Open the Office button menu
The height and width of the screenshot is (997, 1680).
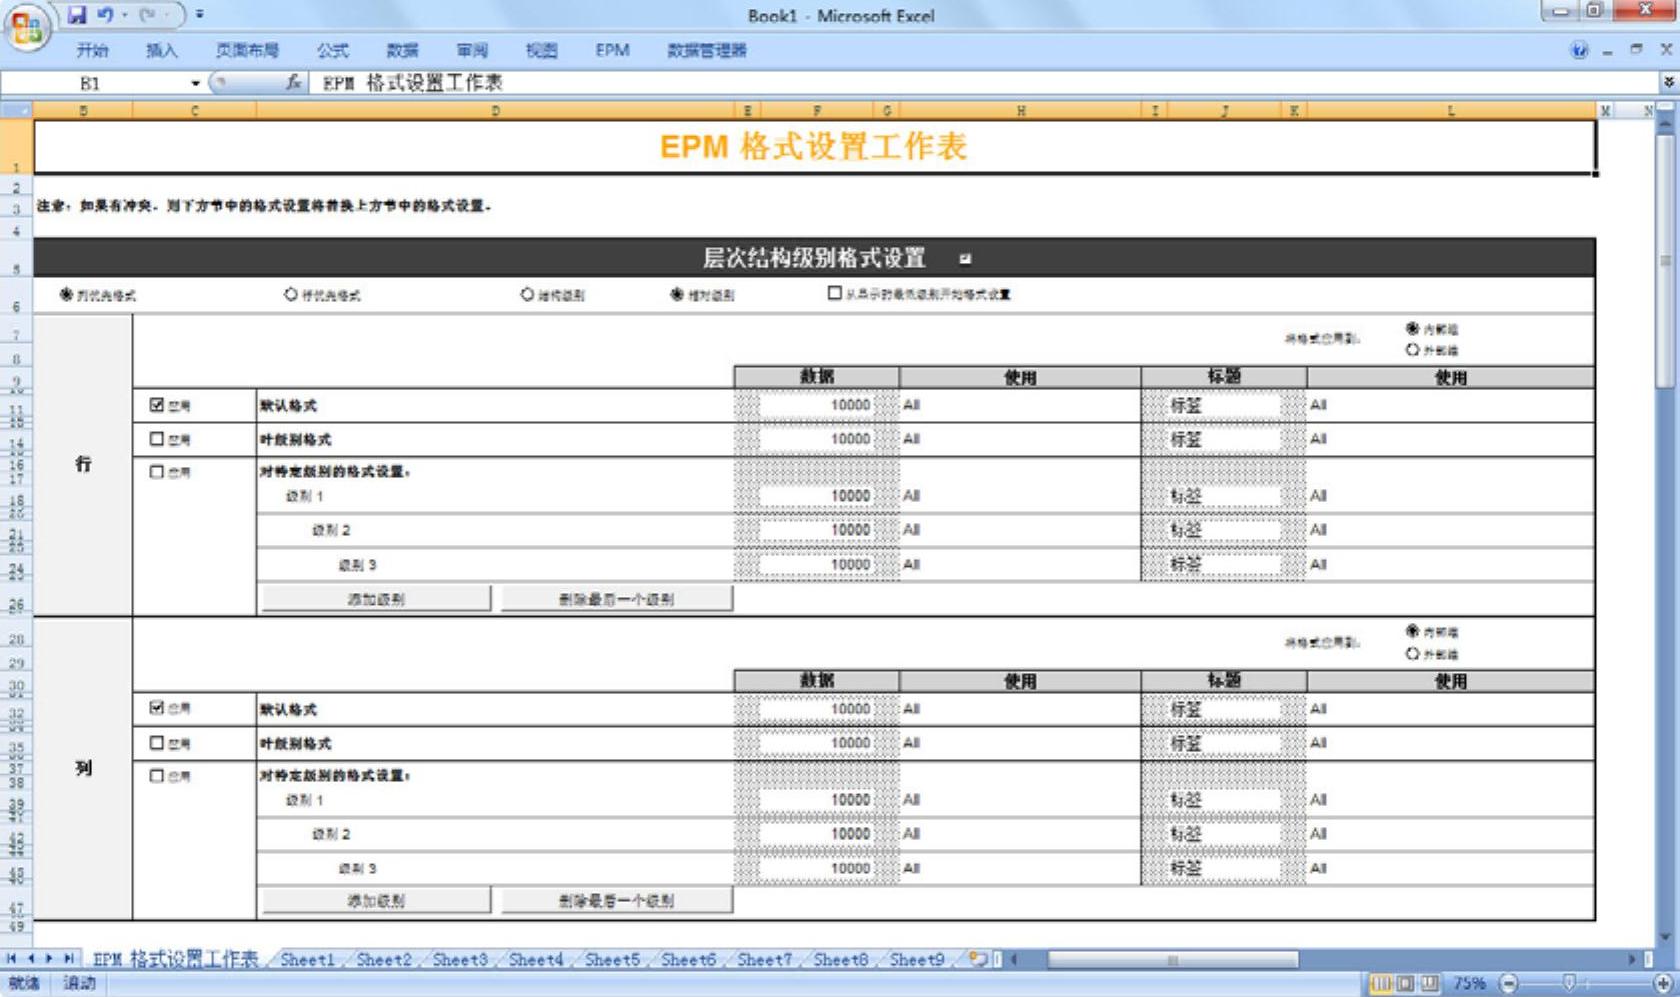pos(26,27)
